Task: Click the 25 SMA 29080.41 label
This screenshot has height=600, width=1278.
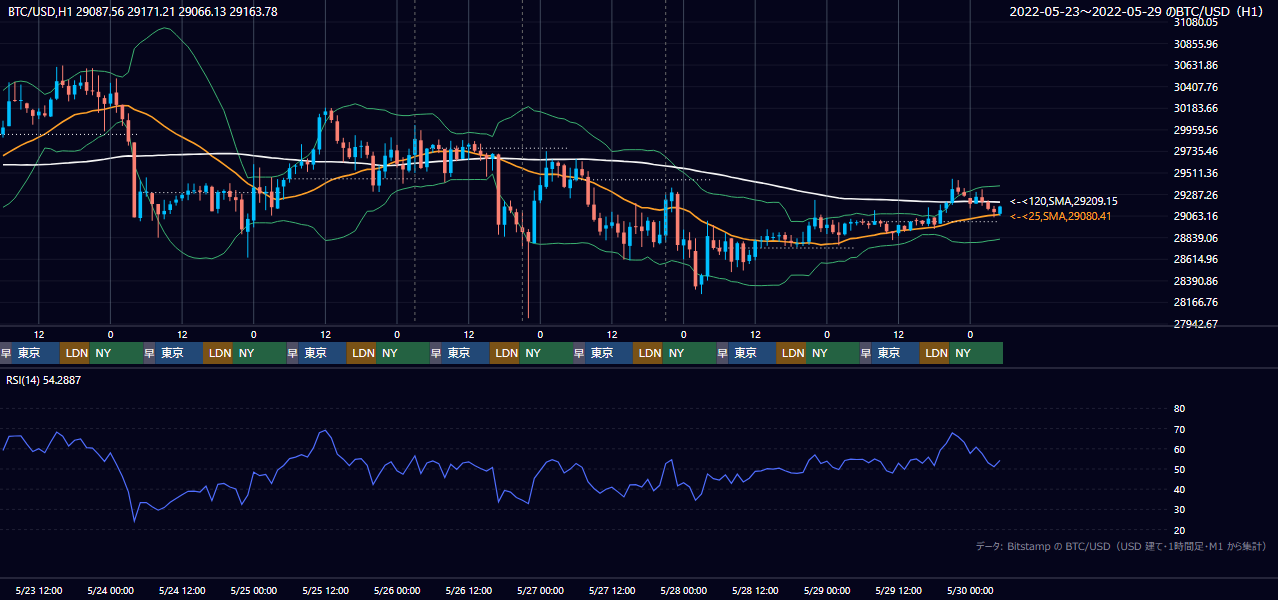Action: (x=1060, y=216)
